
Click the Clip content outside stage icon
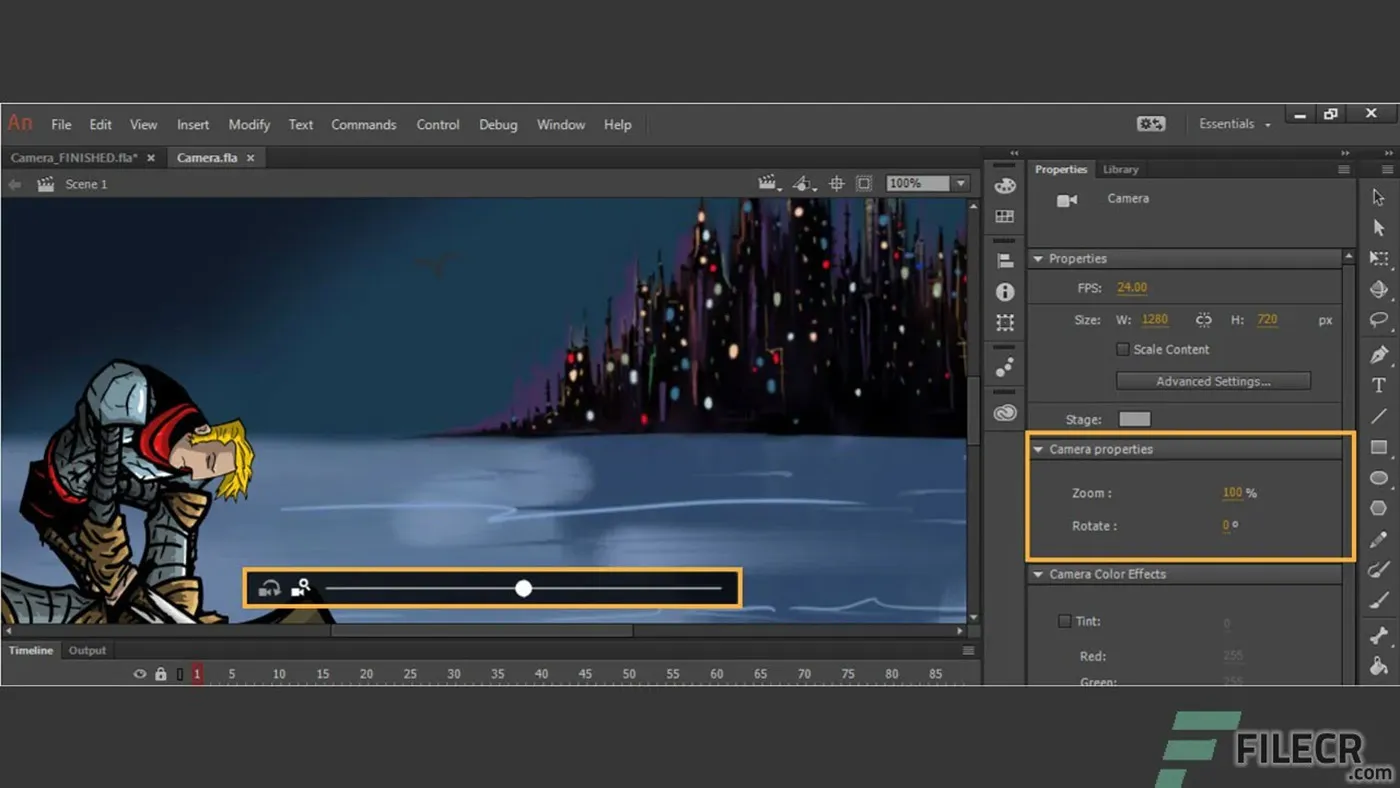click(866, 183)
